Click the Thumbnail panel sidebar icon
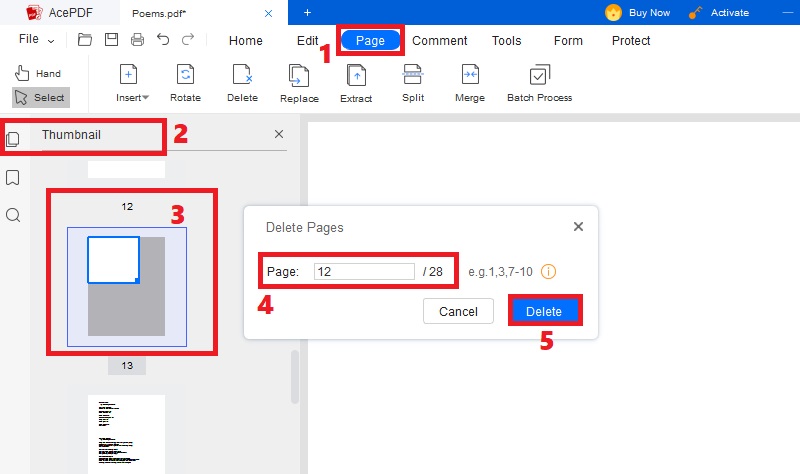The height and width of the screenshot is (474, 800). (x=13, y=139)
